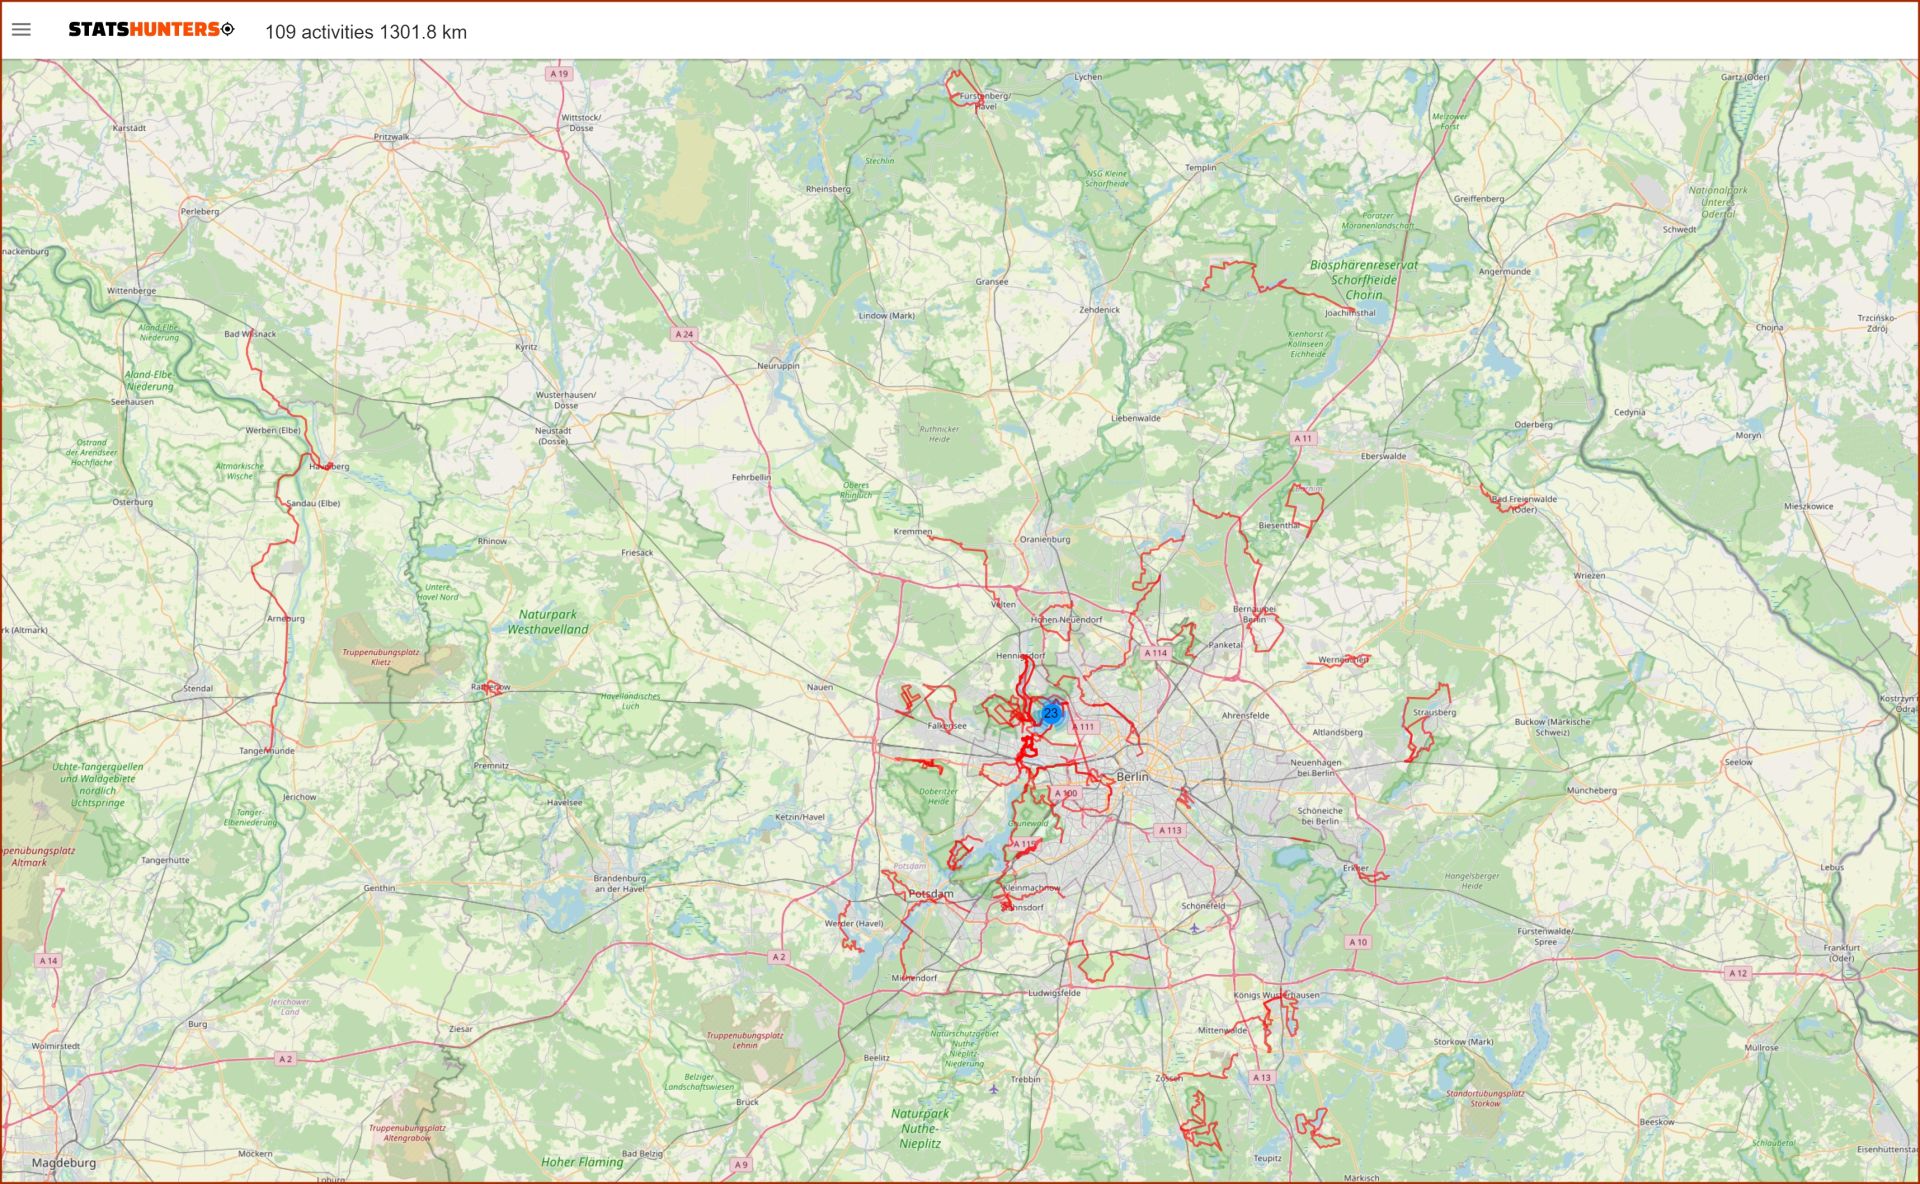Click the A 11 highway shield
This screenshot has height=1184, width=1920.
click(x=1302, y=438)
